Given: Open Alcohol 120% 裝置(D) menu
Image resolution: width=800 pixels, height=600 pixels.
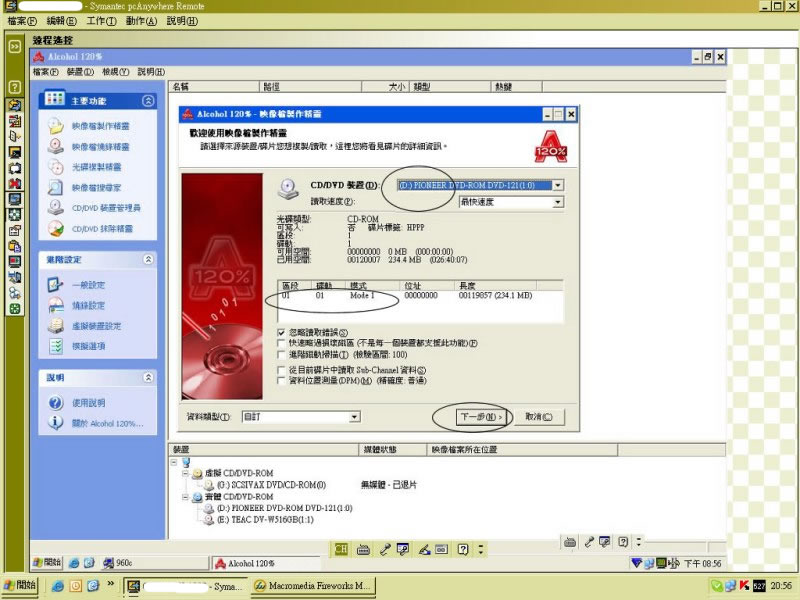Looking at the screenshot, I should point(80,72).
